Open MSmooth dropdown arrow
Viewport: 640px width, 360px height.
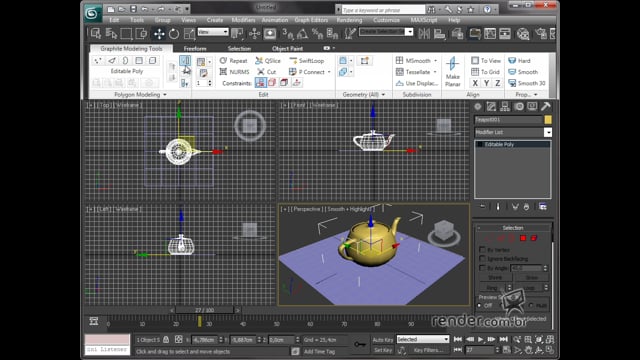coord(436,60)
